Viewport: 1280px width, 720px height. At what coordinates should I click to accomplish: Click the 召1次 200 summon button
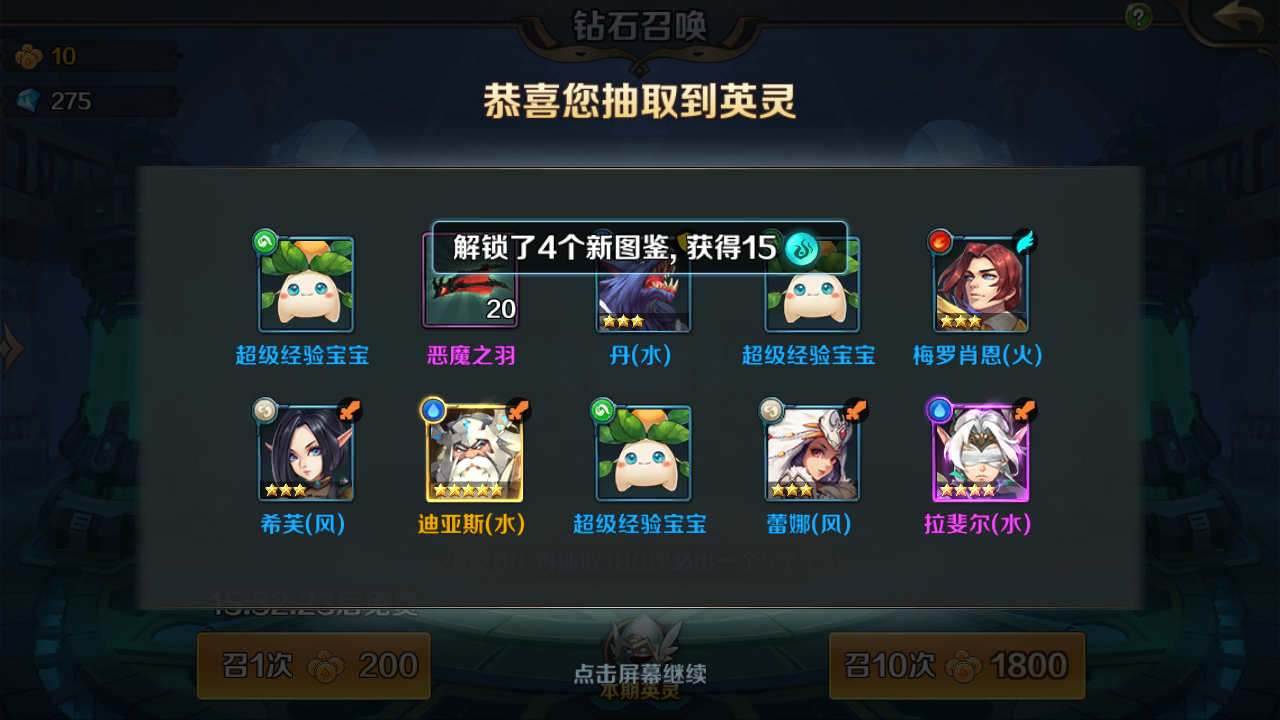click(x=314, y=666)
